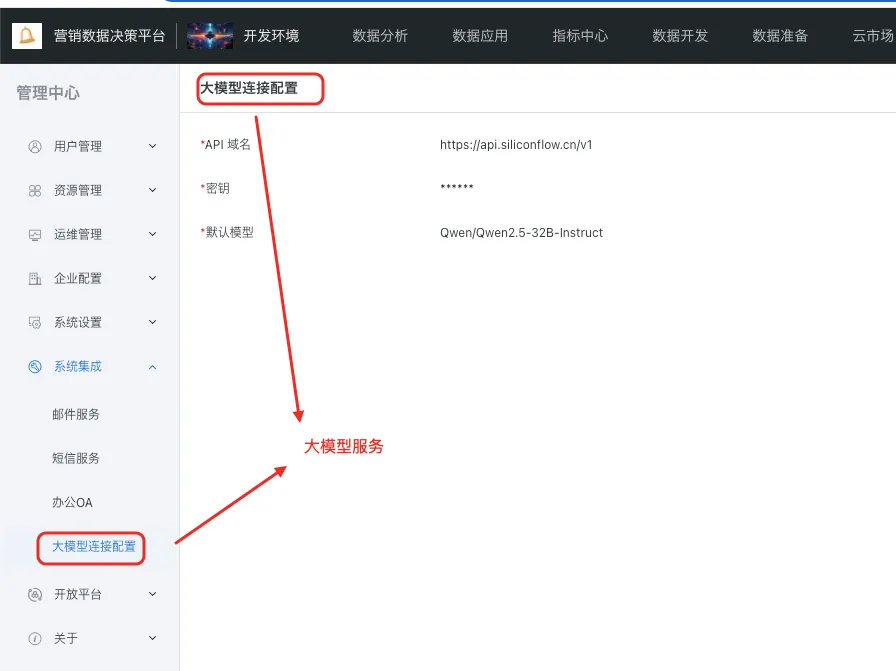
Task: Click the 资源管理 menu label
Action: pyautogui.click(x=78, y=191)
